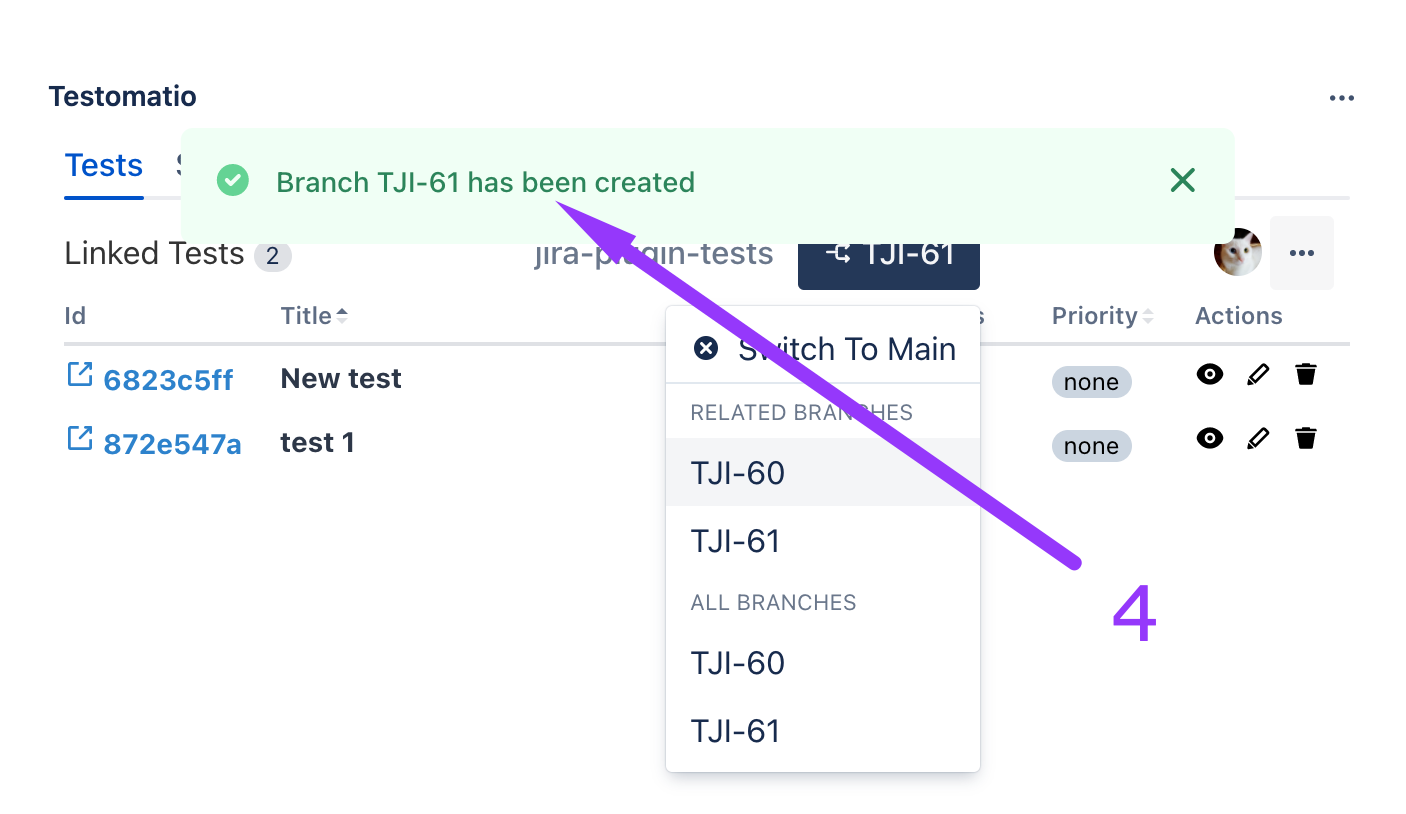Click the user avatar picture
Screen dimensions: 1406x814
(x=1237, y=253)
